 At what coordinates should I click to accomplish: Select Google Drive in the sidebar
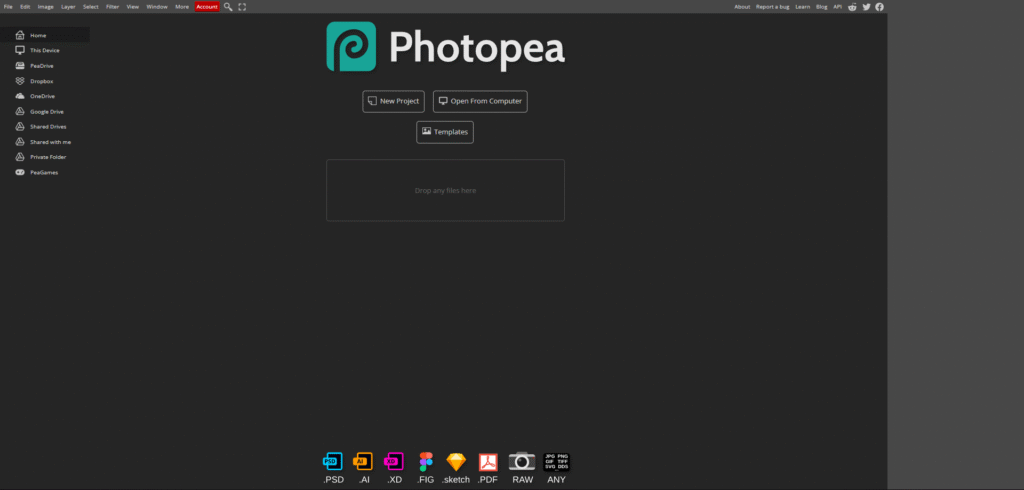[x=46, y=112]
